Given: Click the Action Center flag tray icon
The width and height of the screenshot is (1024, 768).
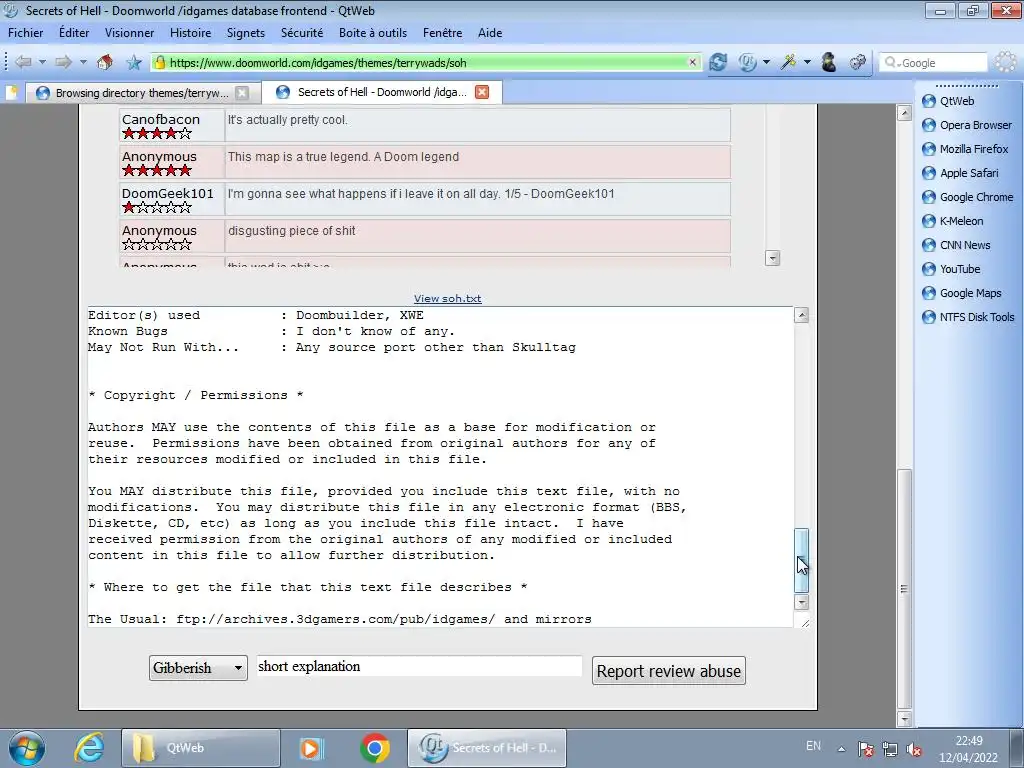Looking at the screenshot, I should pos(865,749).
